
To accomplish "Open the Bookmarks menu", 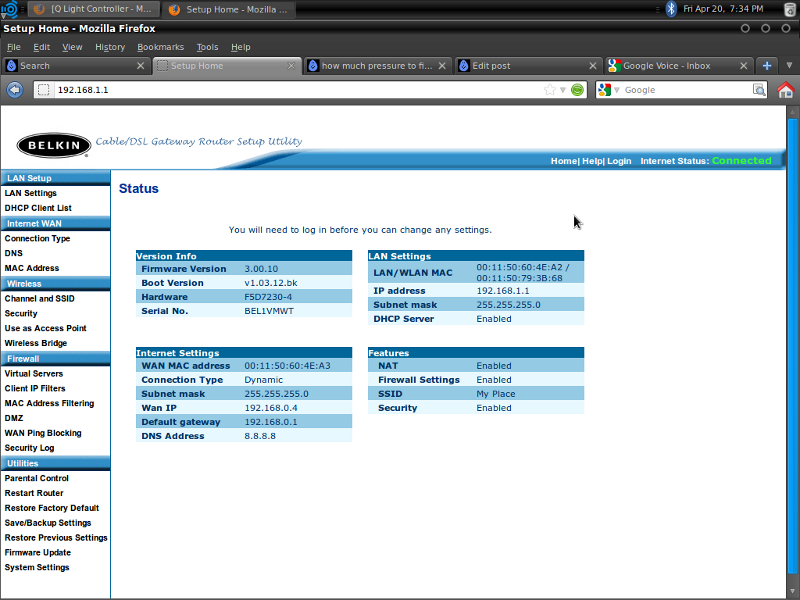I will 160,47.
